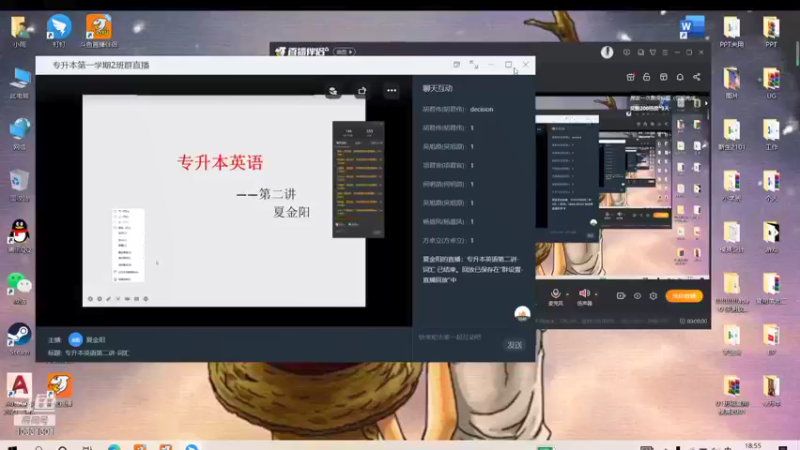Expand the microphone dropdown arrow
800x450 pixels.
tap(567, 294)
